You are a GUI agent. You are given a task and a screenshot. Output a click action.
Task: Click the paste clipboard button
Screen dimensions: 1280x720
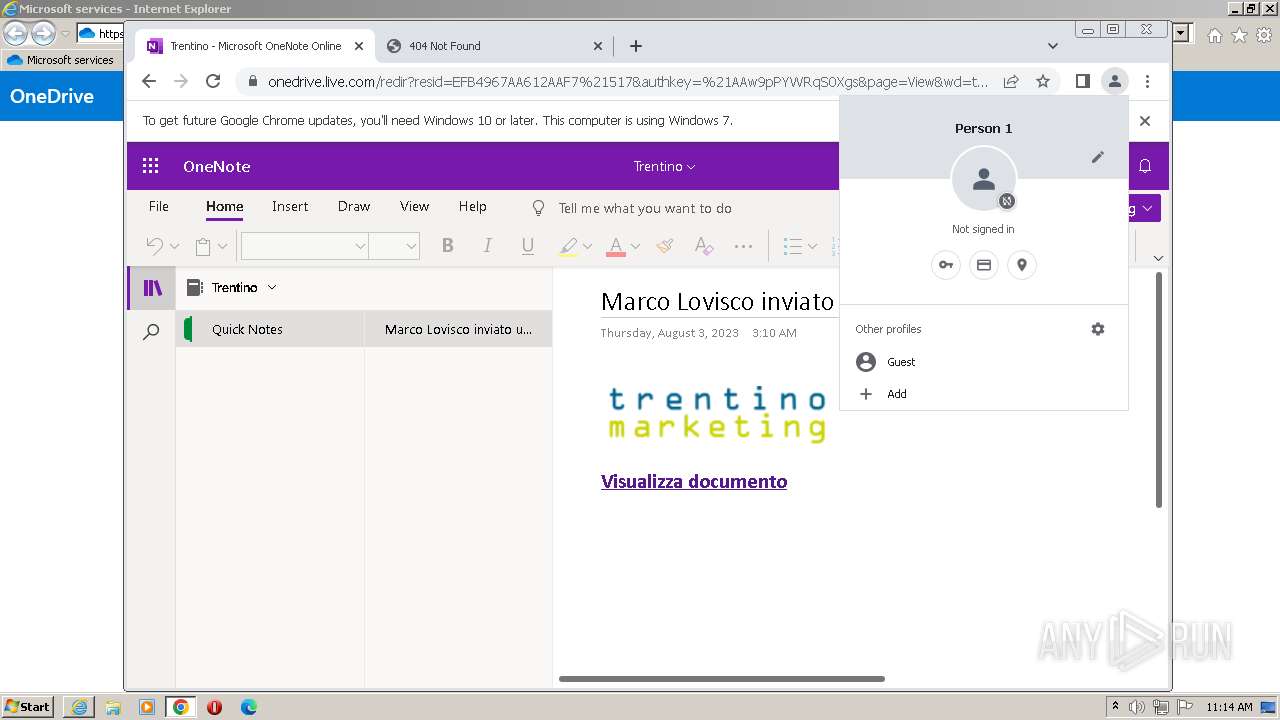(x=203, y=246)
